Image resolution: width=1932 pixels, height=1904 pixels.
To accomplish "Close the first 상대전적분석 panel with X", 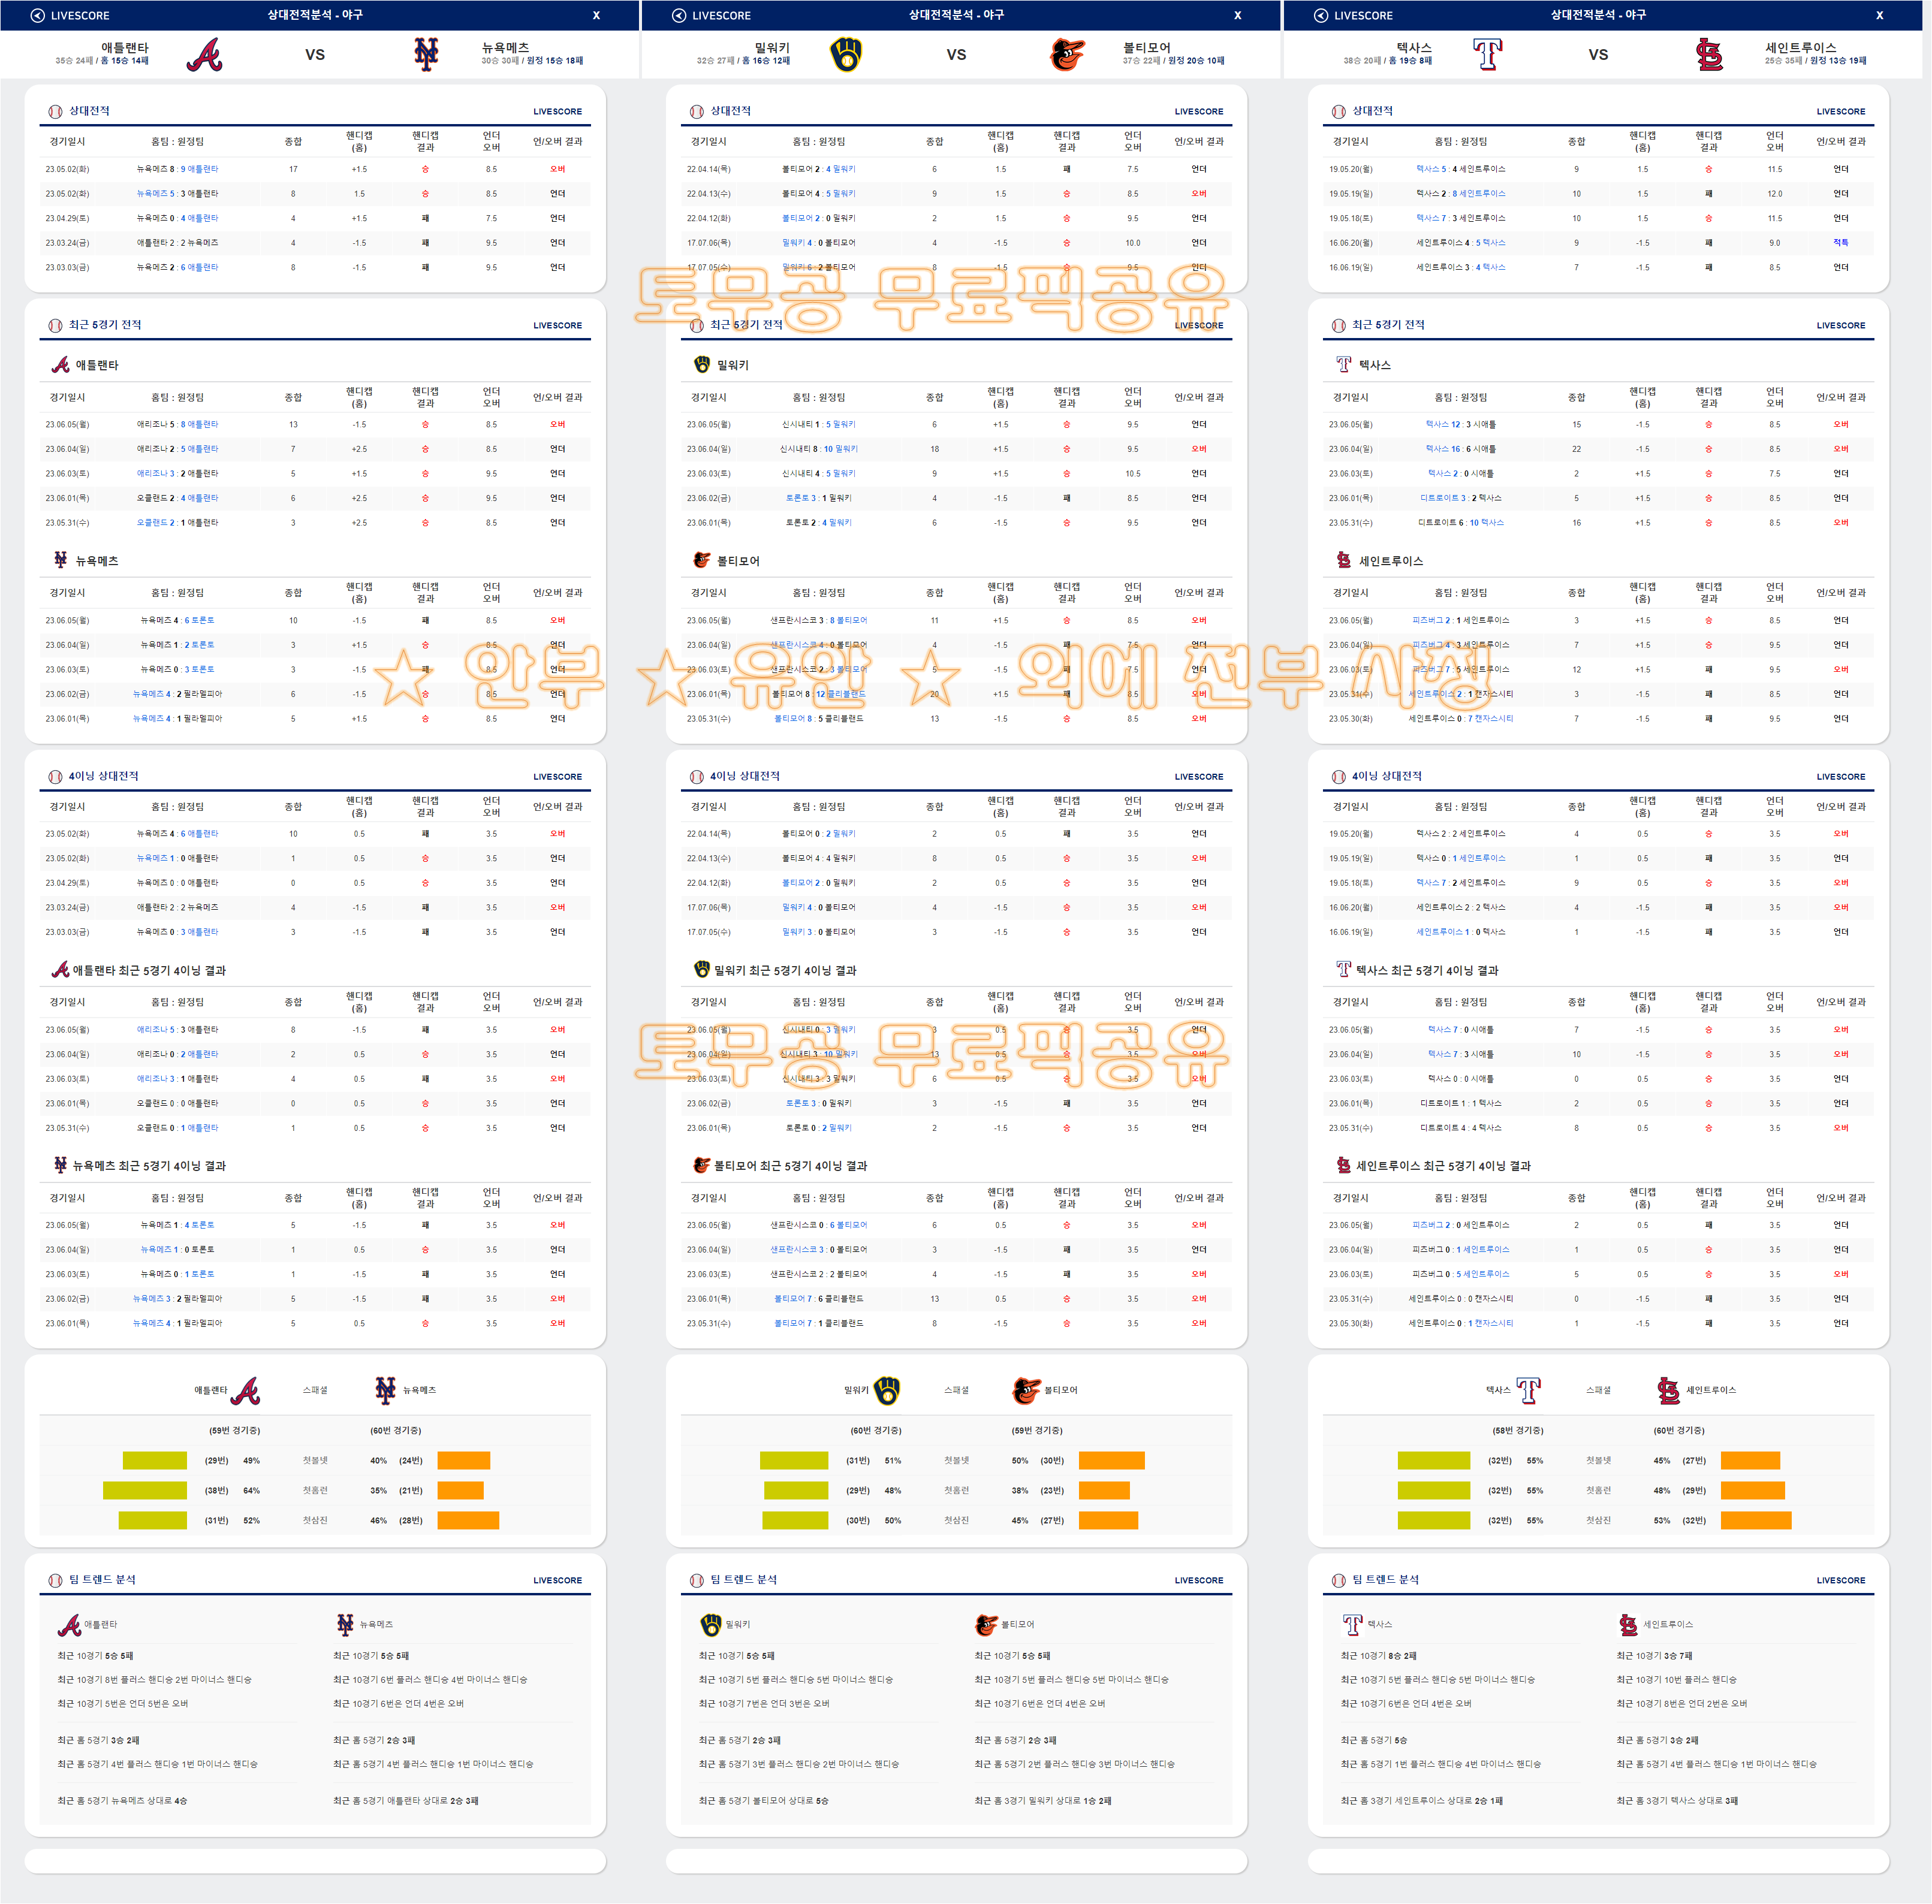I will (596, 15).
